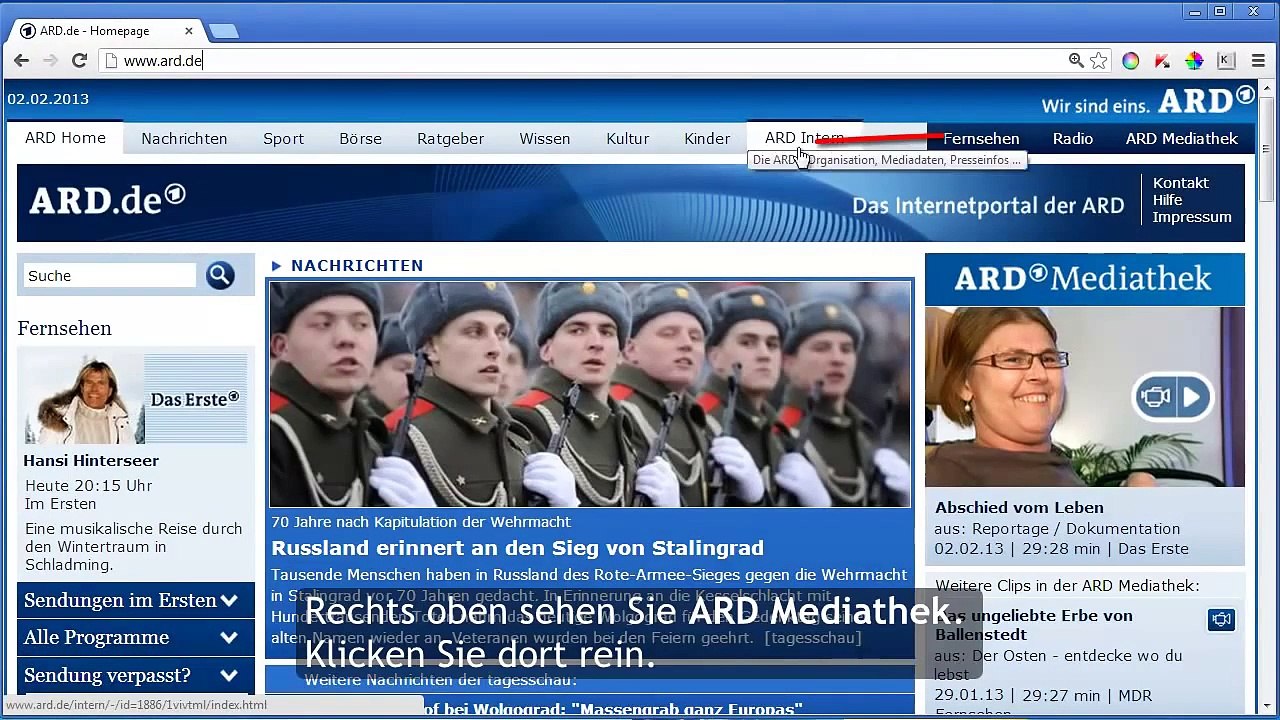Screen dimensions: 1280x720
Task: Open the Wissen section
Action: [545, 139]
